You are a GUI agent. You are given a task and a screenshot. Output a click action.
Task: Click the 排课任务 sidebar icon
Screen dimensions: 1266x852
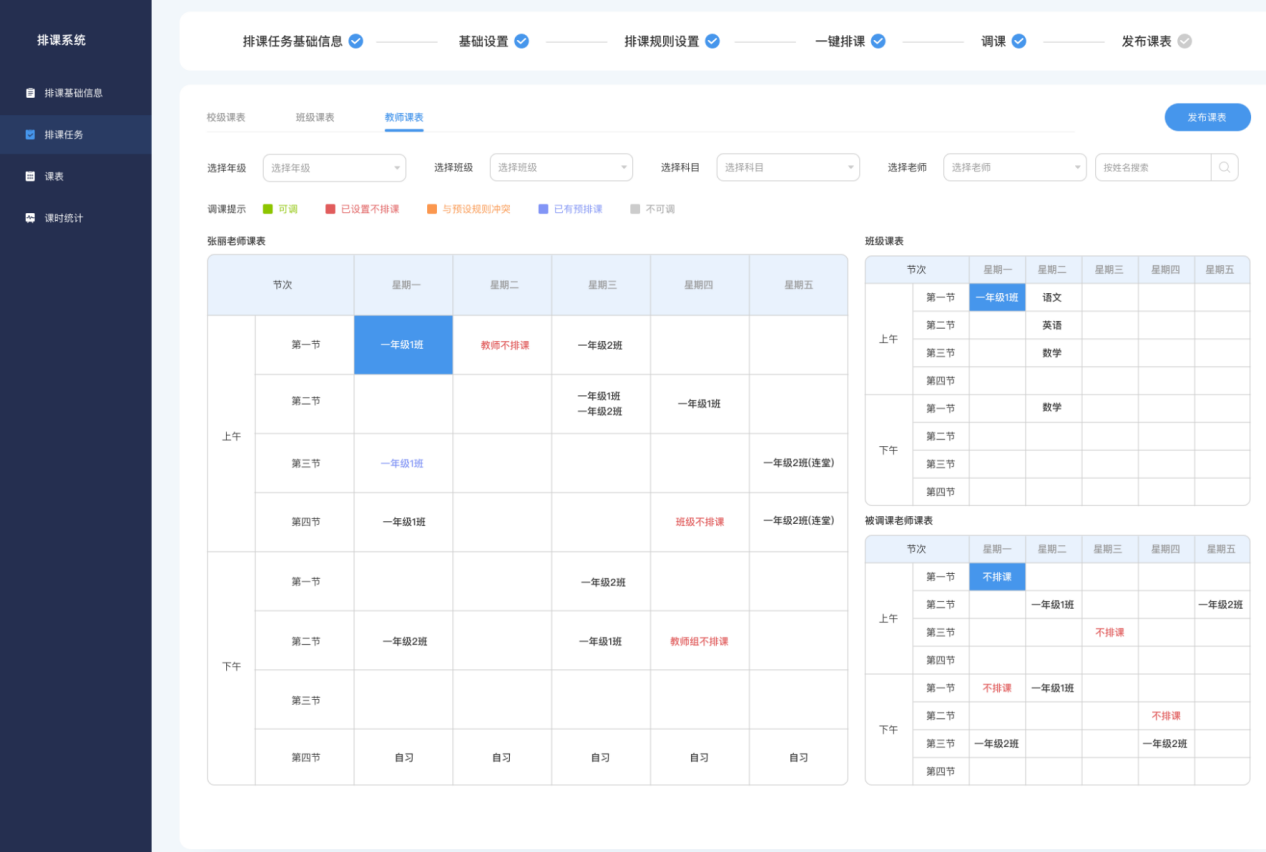click(x=30, y=135)
